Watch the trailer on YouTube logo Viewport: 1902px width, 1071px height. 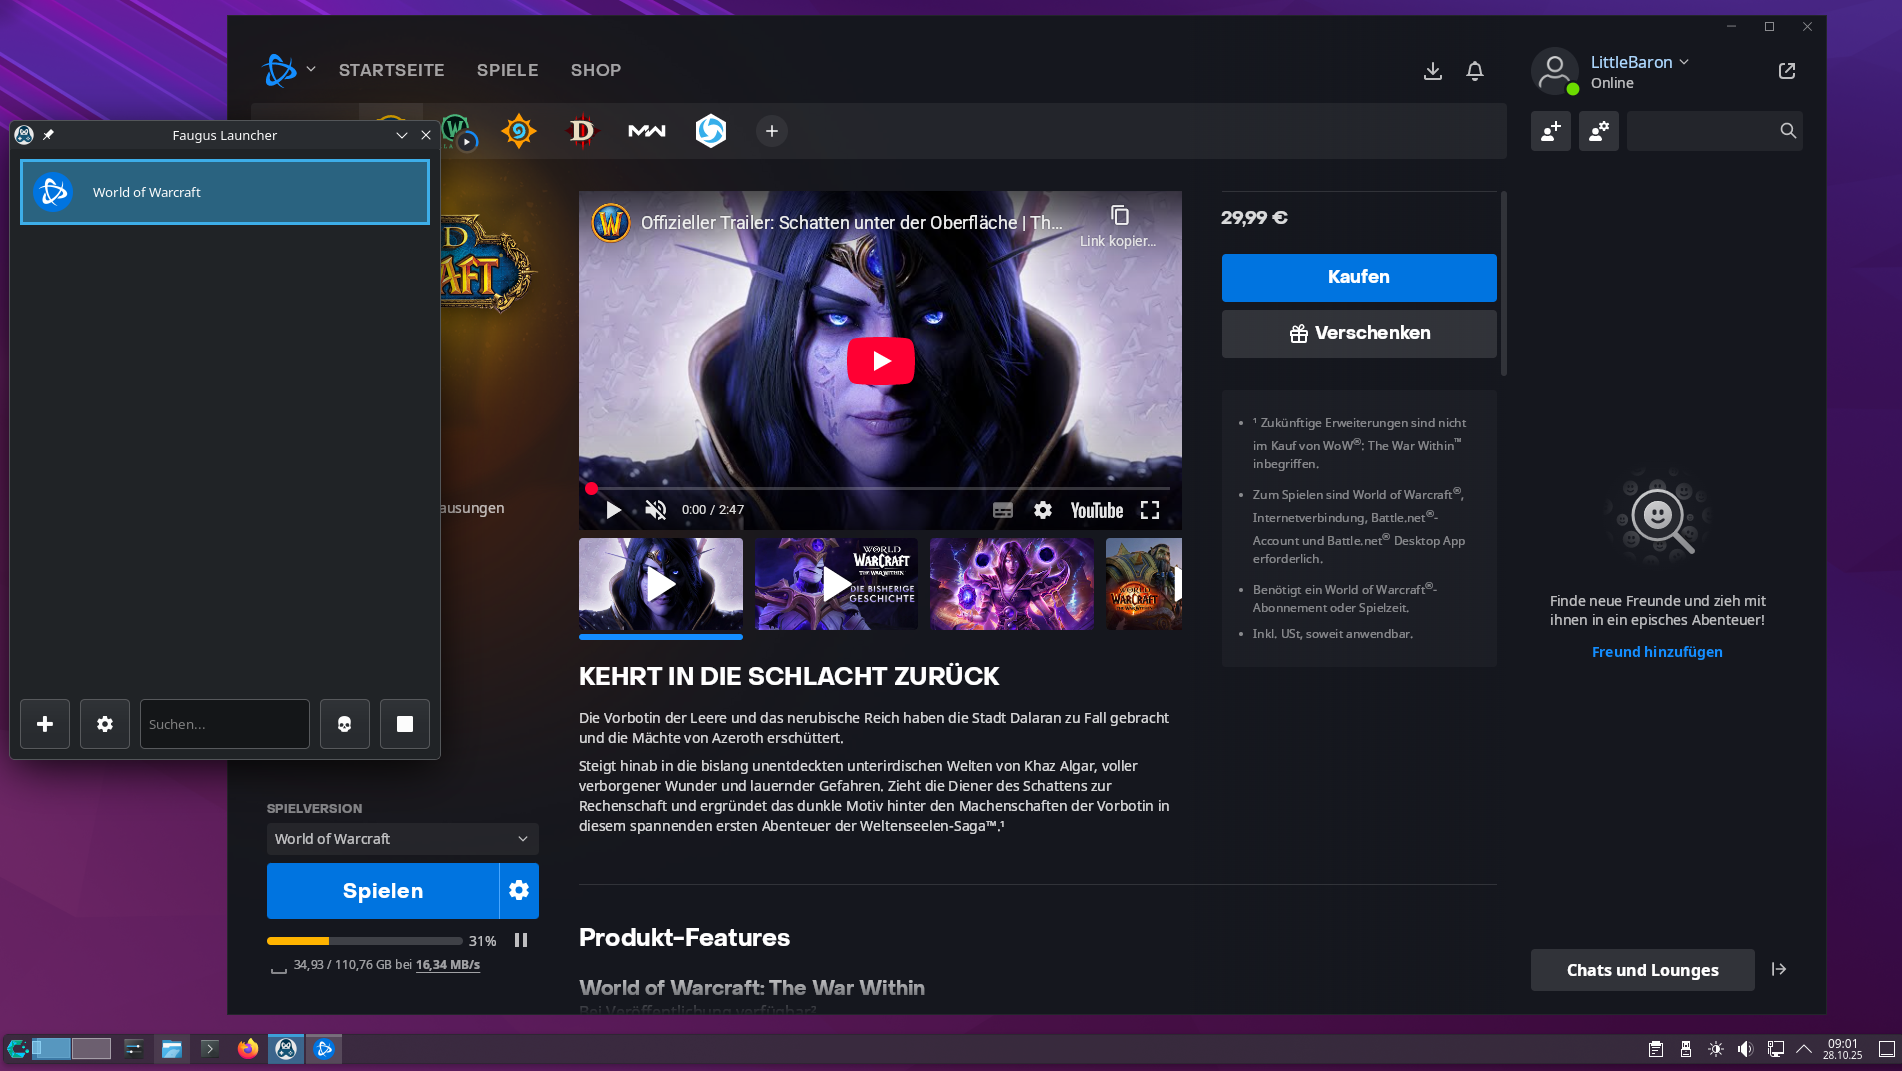tap(1096, 510)
